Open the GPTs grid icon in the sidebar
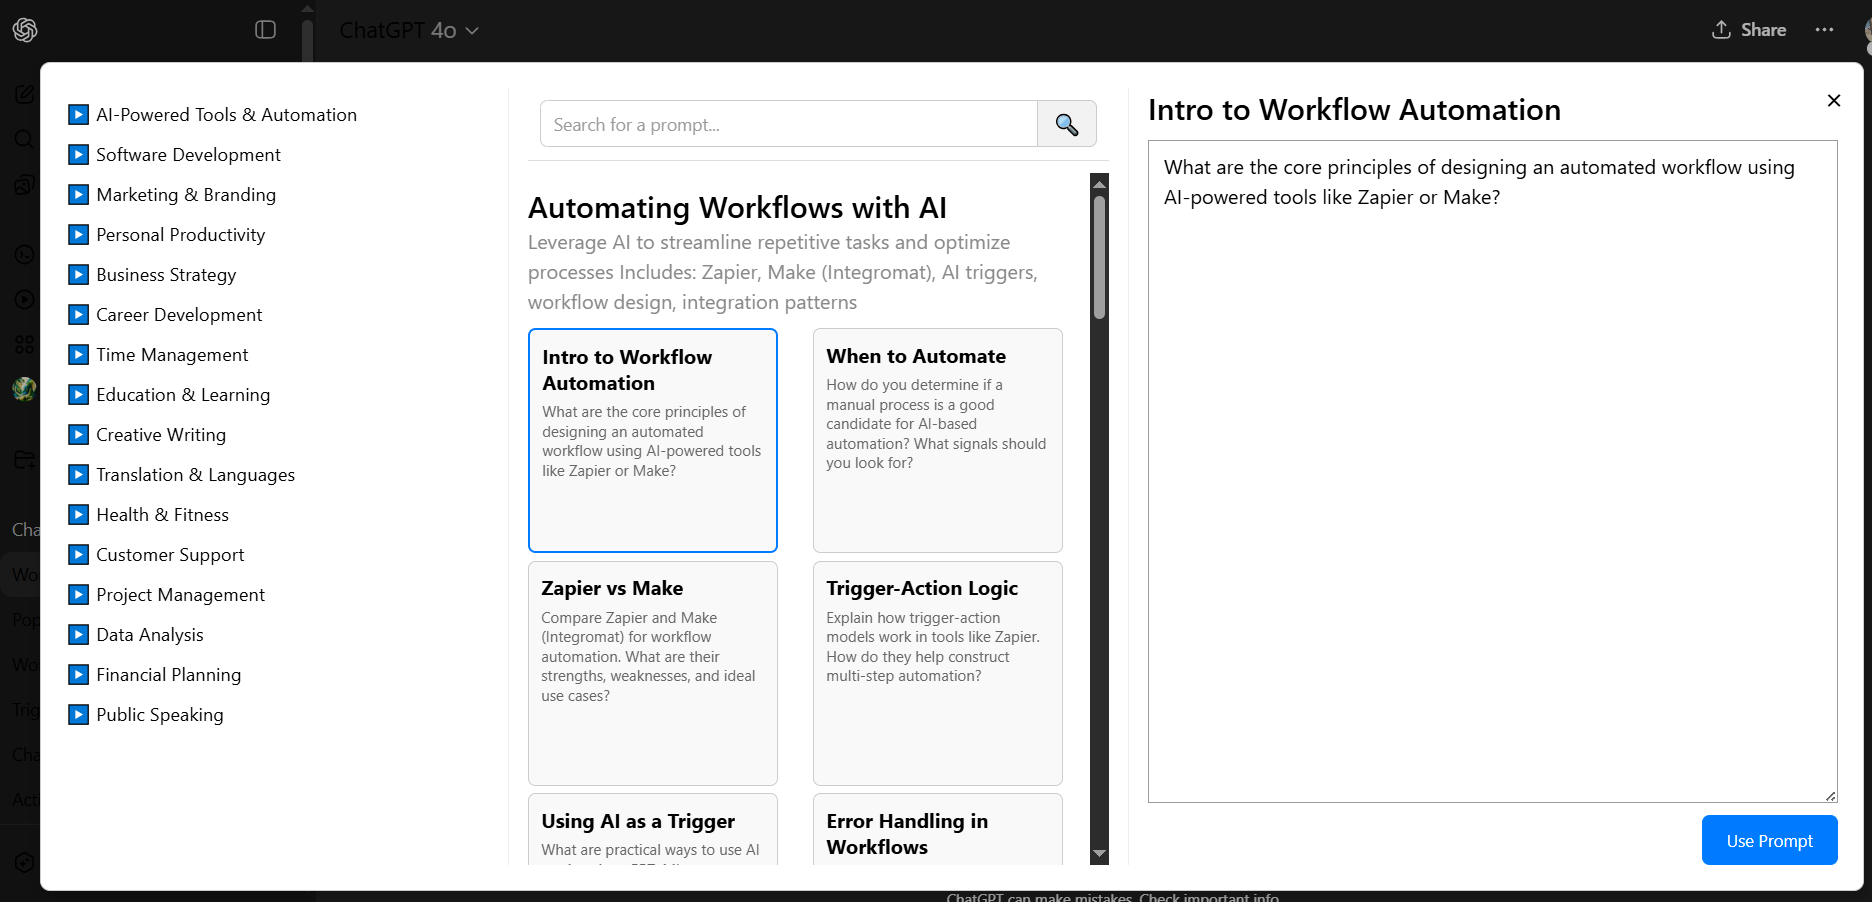The height and width of the screenshot is (902, 1872). tap(24, 344)
